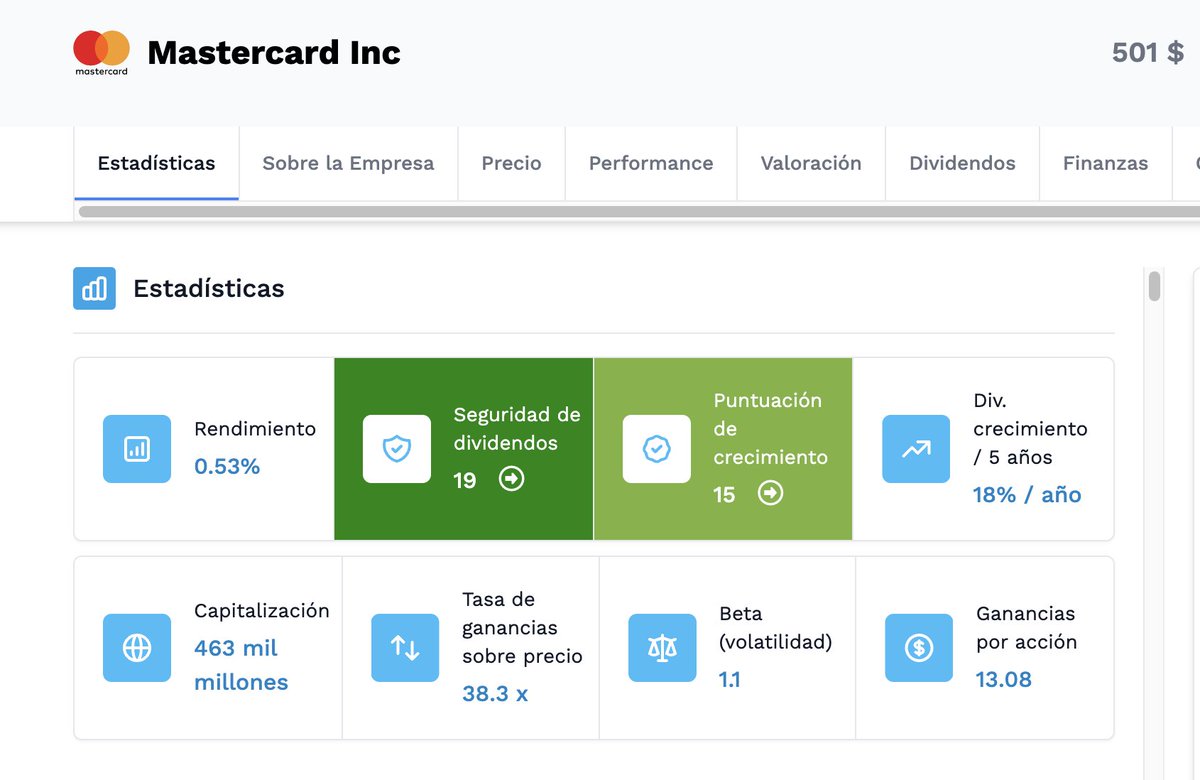The width and height of the screenshot is (1200, 780).
Task: Click the Tasa de ganancias sobre precio label
Action: pyautogui.click(x=522, y=628)
